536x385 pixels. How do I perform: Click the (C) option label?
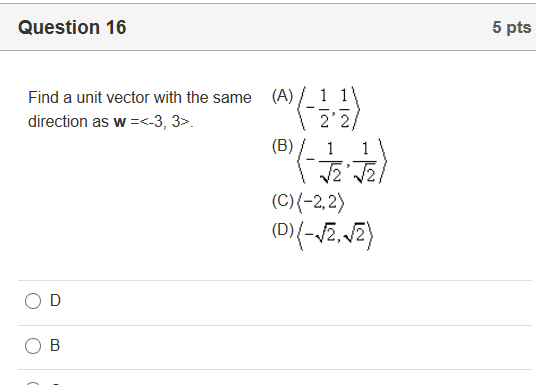[x=283, y=201]
